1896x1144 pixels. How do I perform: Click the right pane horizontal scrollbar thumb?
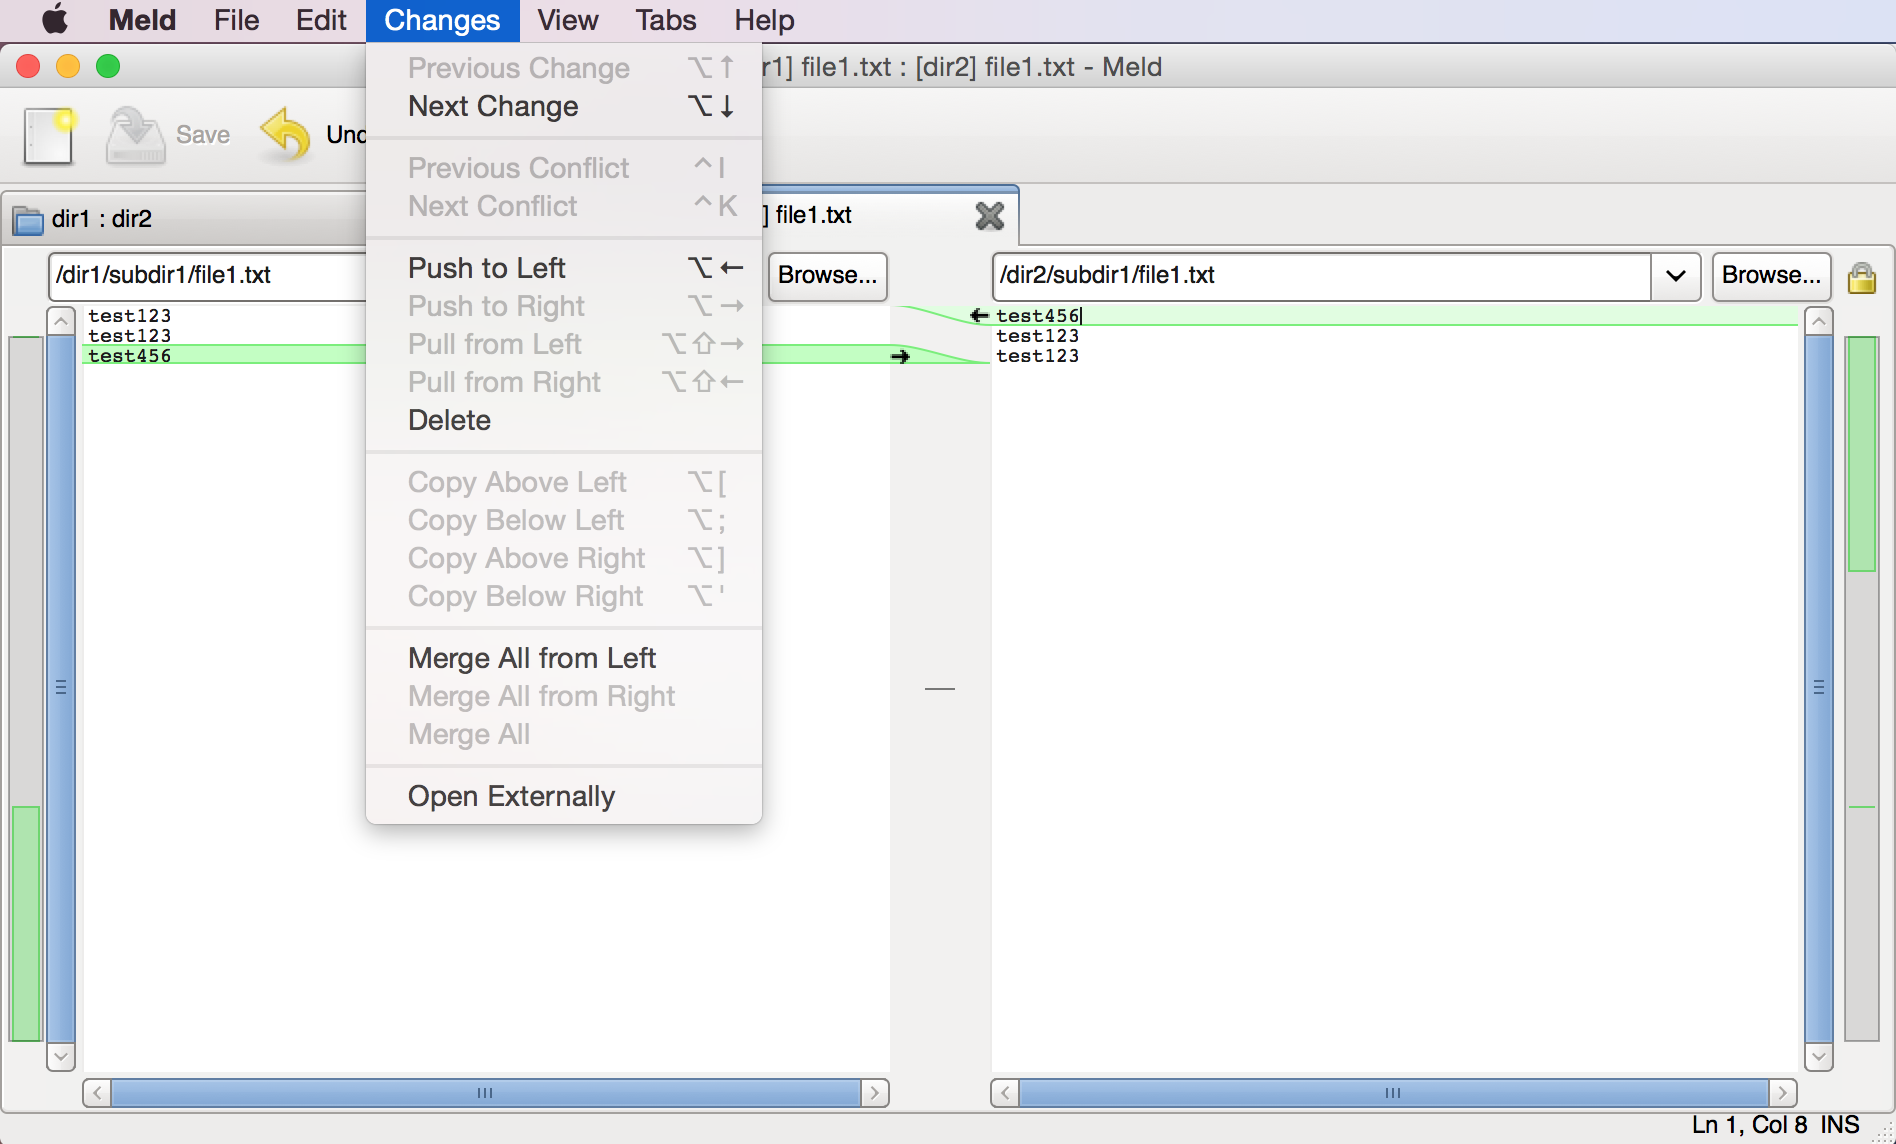click(1394, 1093)
